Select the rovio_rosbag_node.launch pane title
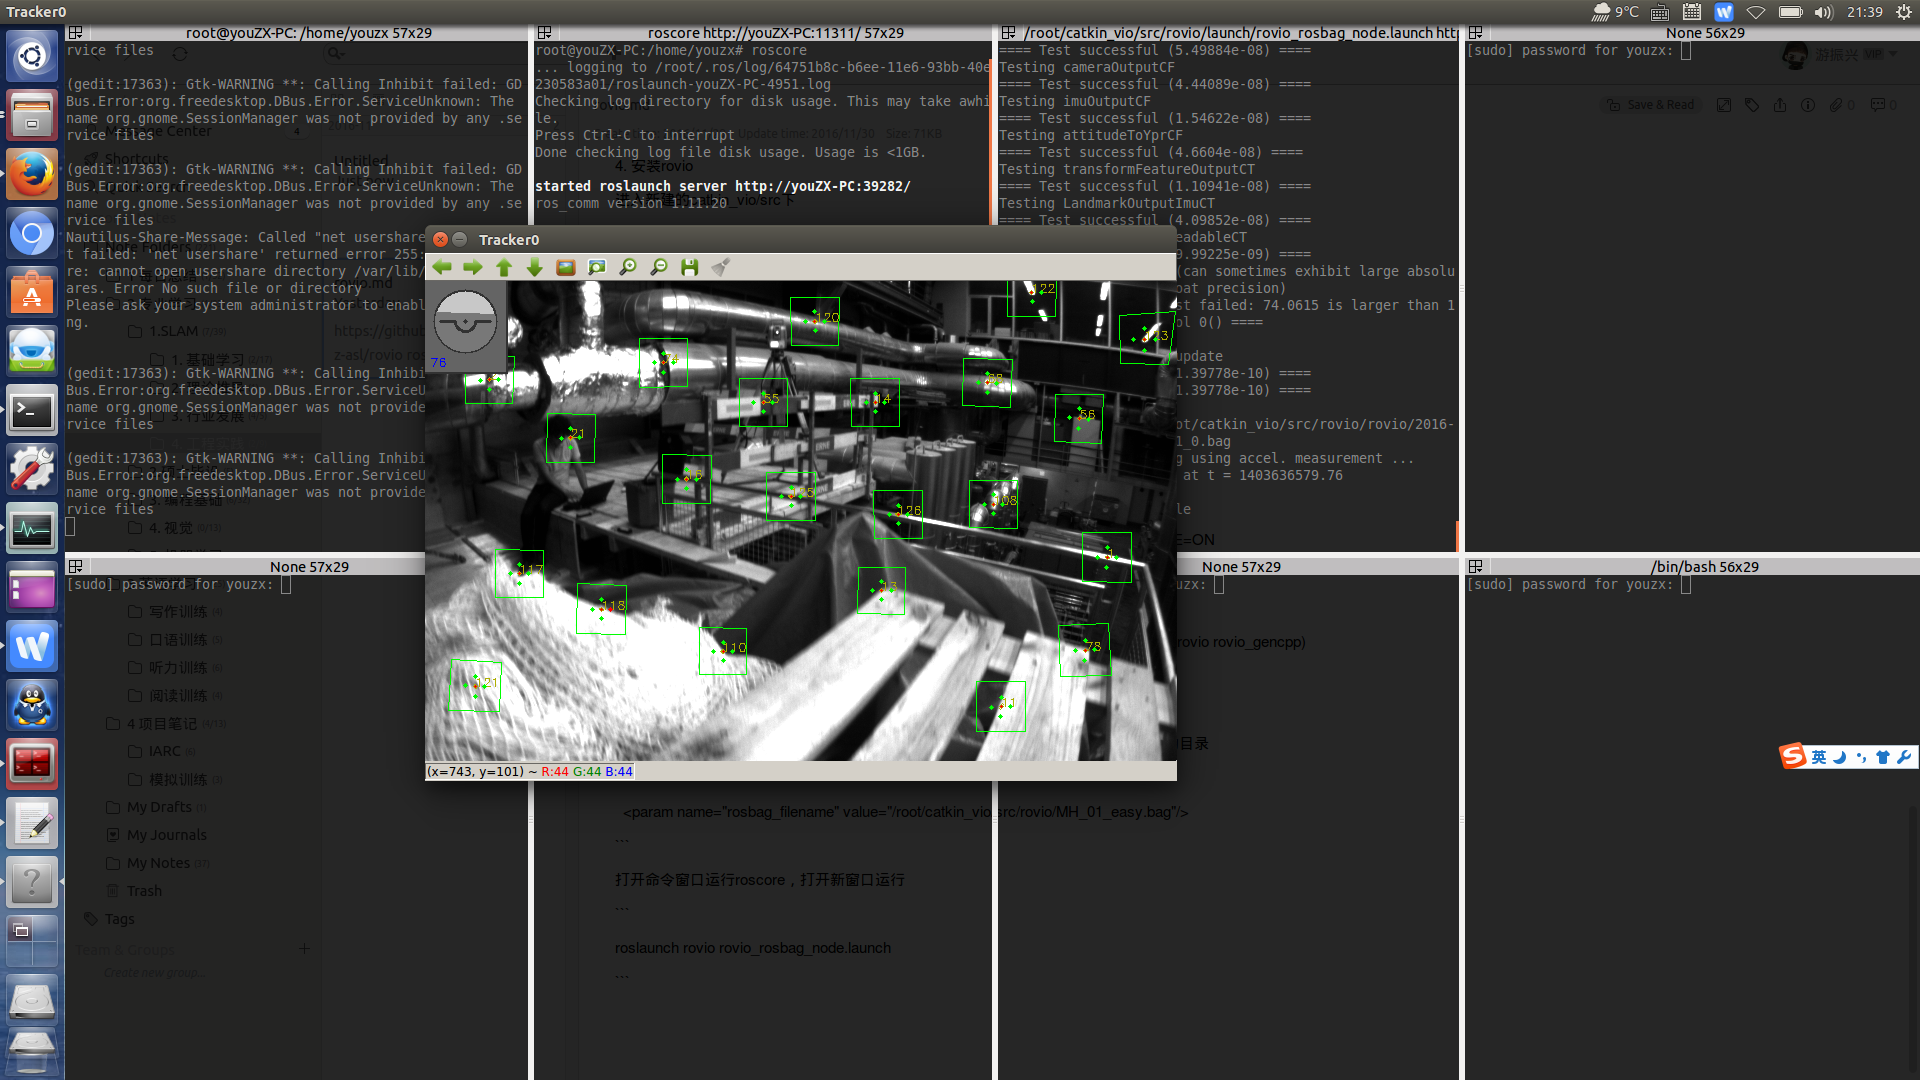Viewport: 1920px width, 1080px height. pyautogui.click(x=1240, y=33)
